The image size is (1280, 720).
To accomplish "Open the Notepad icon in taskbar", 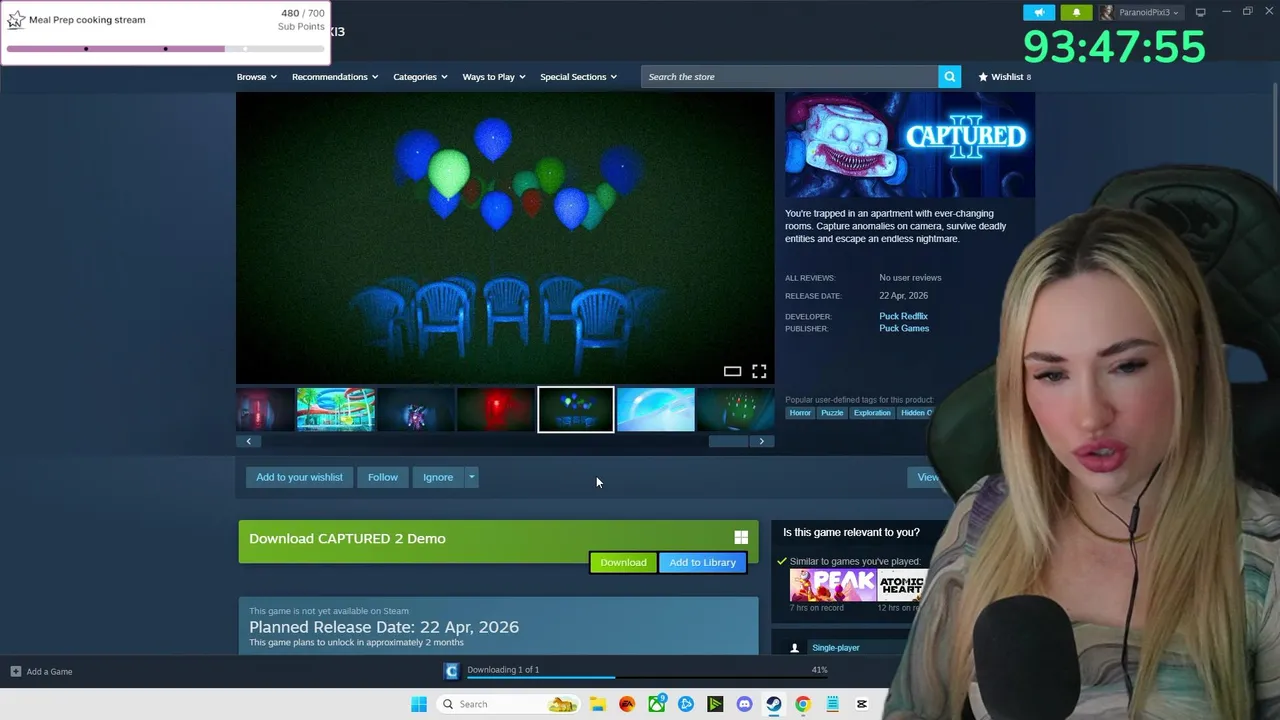I will 832,704.
